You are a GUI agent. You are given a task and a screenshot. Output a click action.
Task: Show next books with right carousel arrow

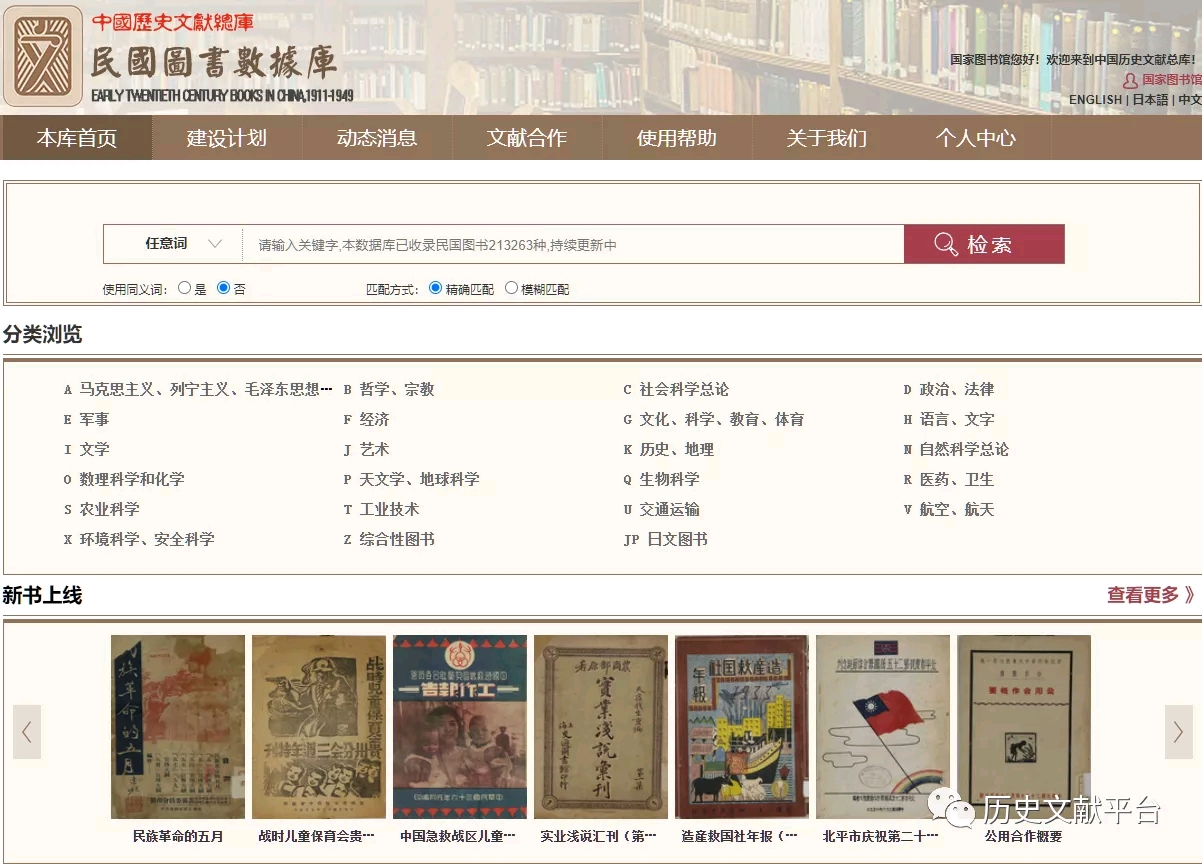point(1179,732)
